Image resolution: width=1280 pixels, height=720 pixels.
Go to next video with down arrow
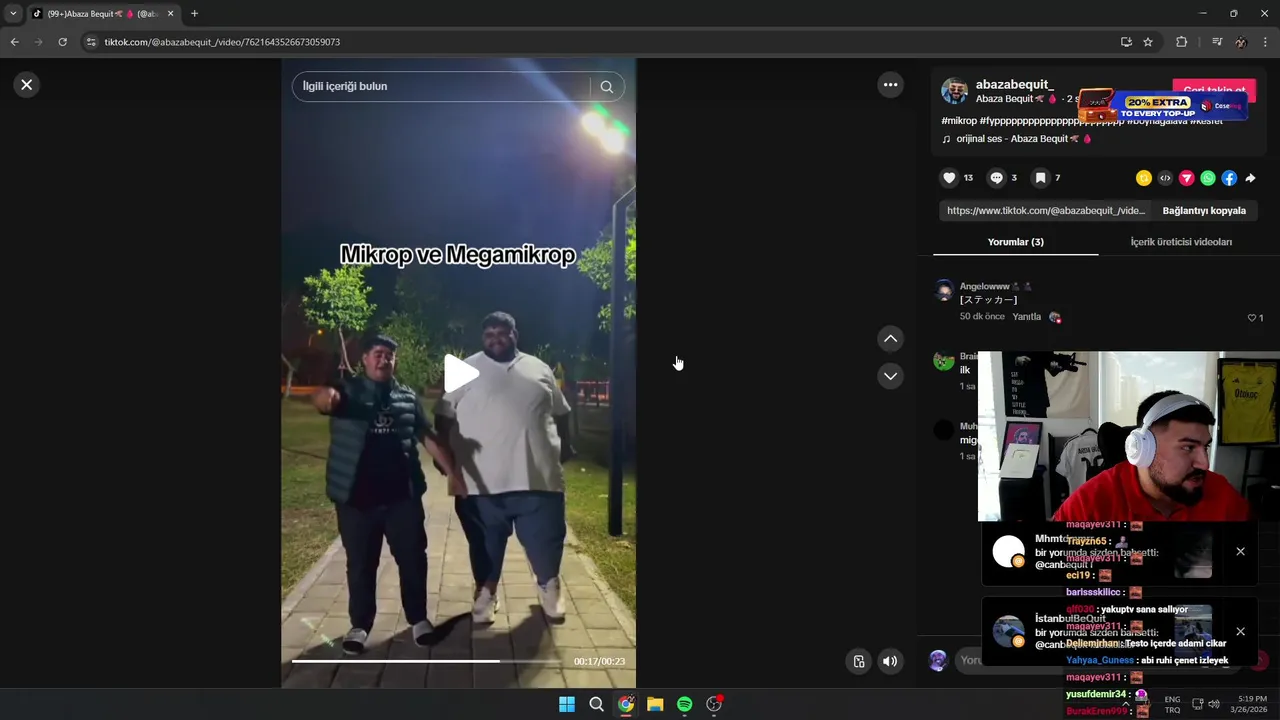coord(890,376)
